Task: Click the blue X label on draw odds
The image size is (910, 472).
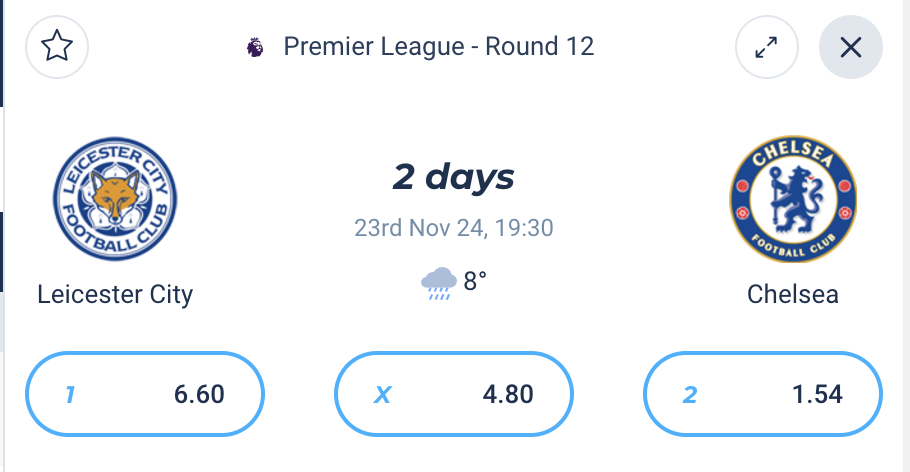Action: (382, 395)
